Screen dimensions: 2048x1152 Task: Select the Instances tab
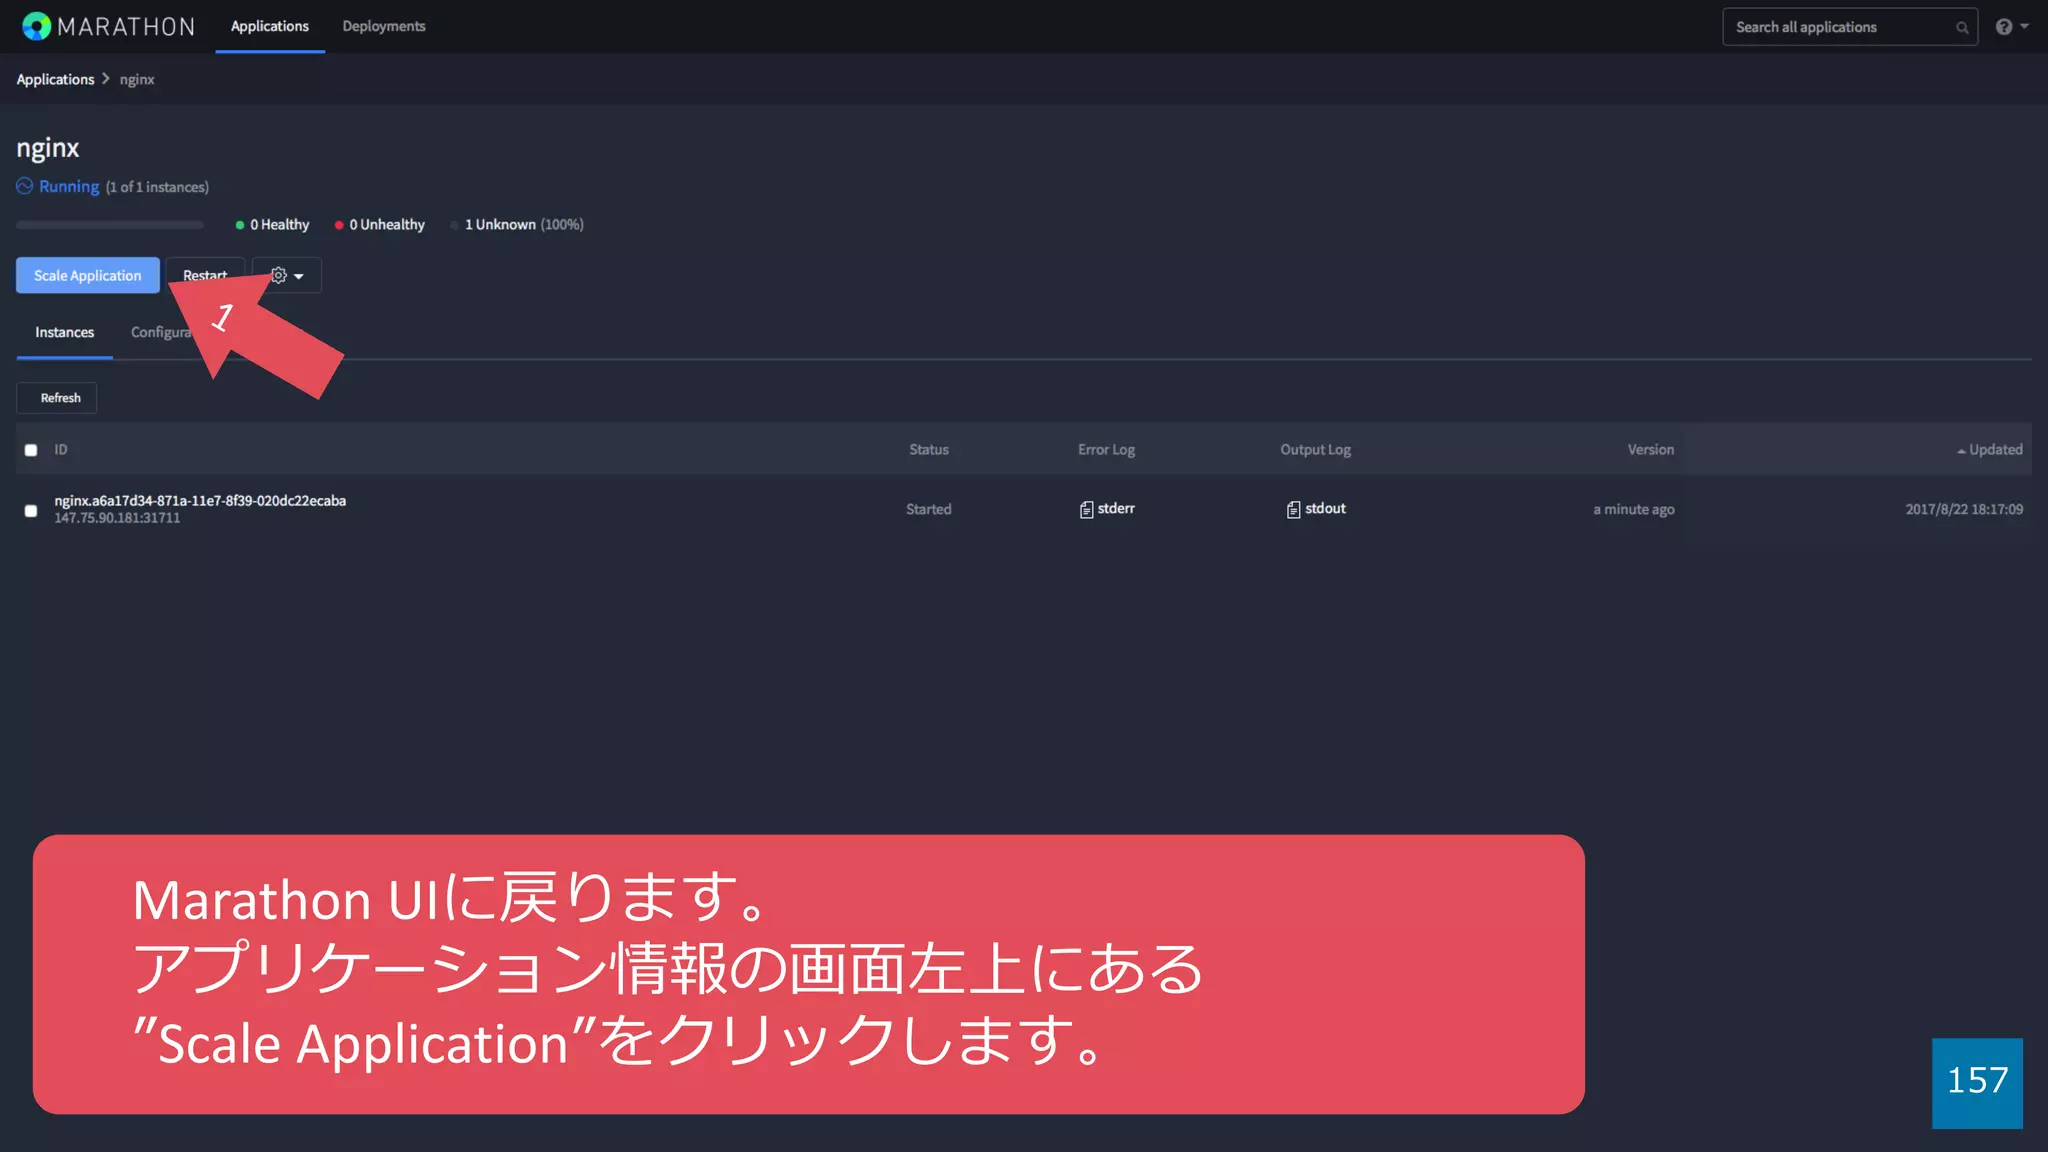pyautogui.click(x=65, y=332)
